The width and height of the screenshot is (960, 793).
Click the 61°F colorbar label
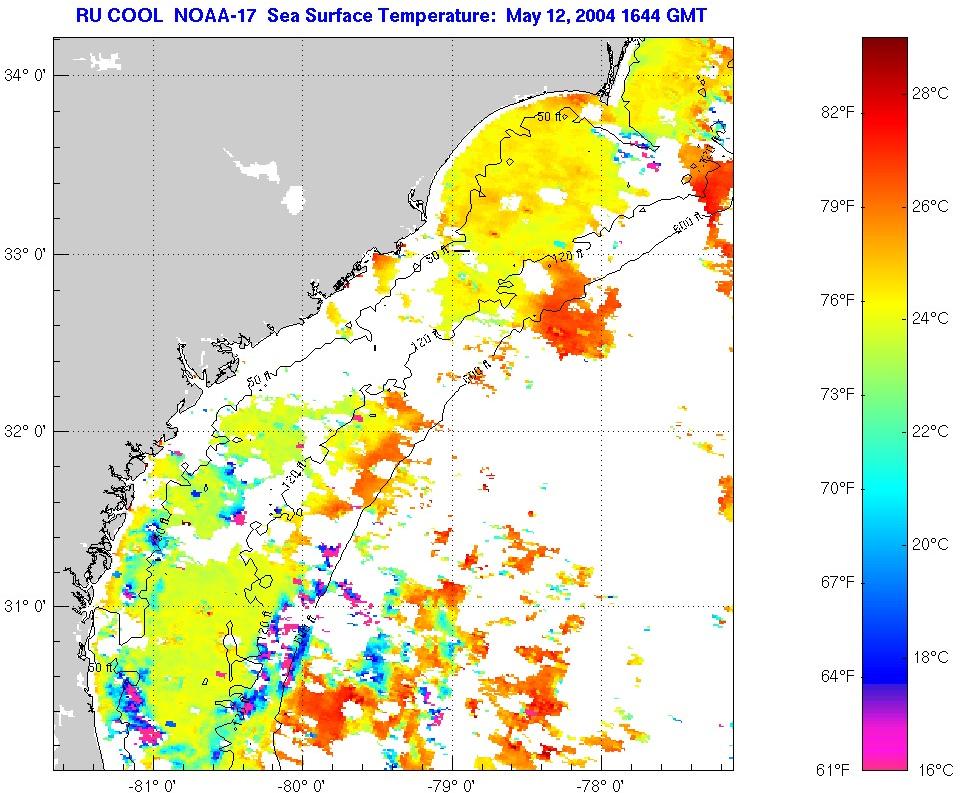[x=834, y=770]
